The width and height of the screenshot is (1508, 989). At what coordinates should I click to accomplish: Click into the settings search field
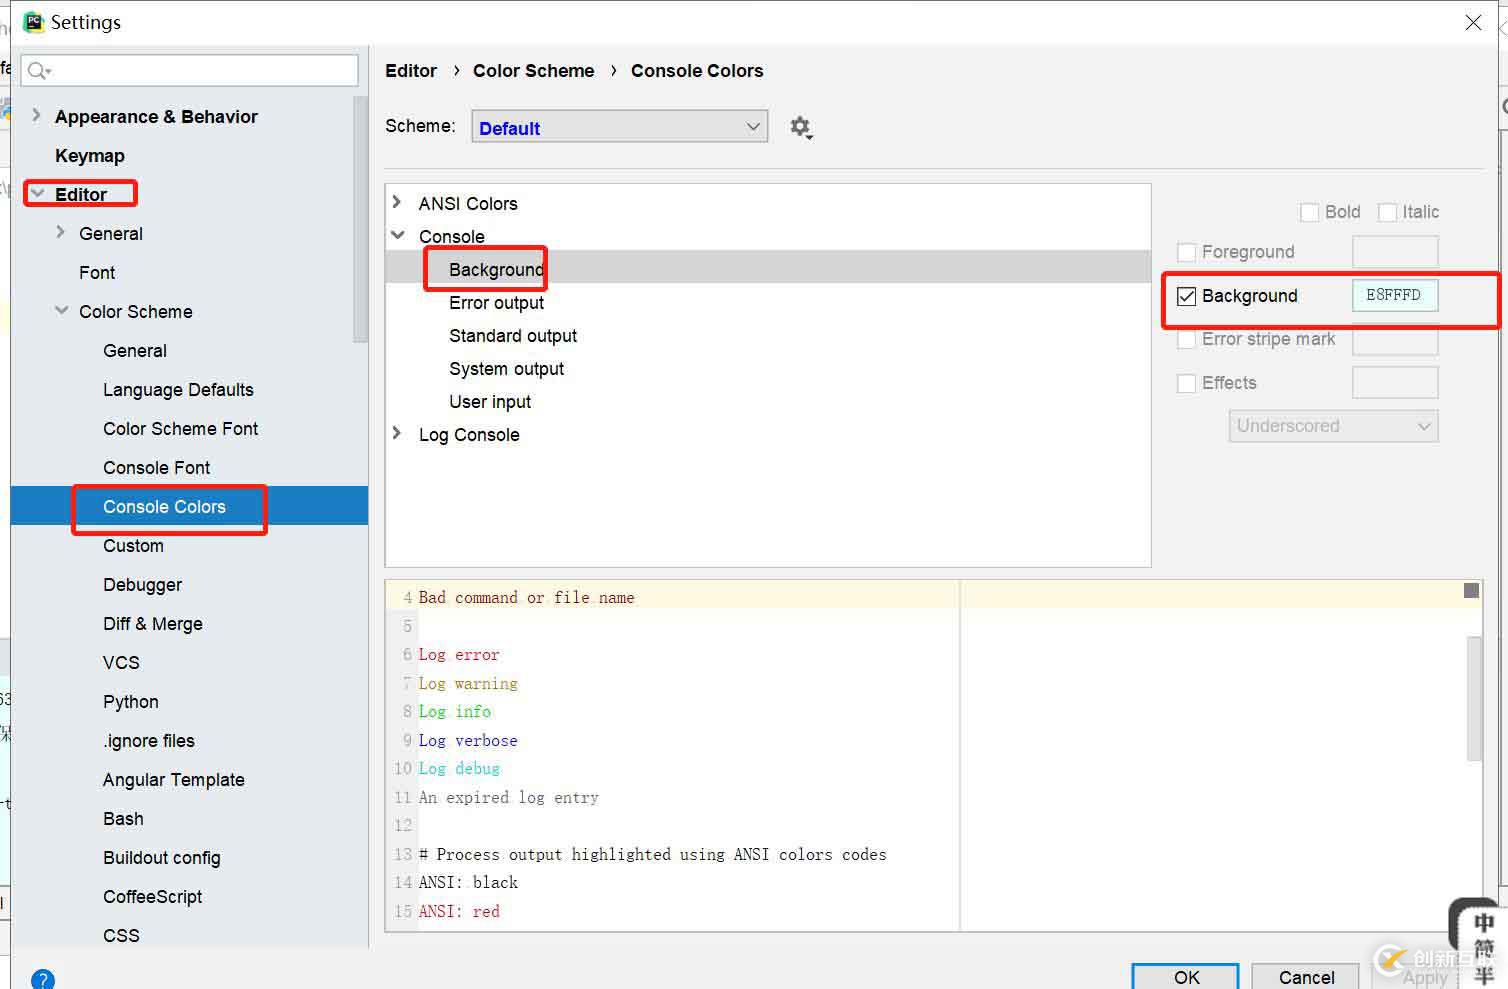[x=200, y=70]
